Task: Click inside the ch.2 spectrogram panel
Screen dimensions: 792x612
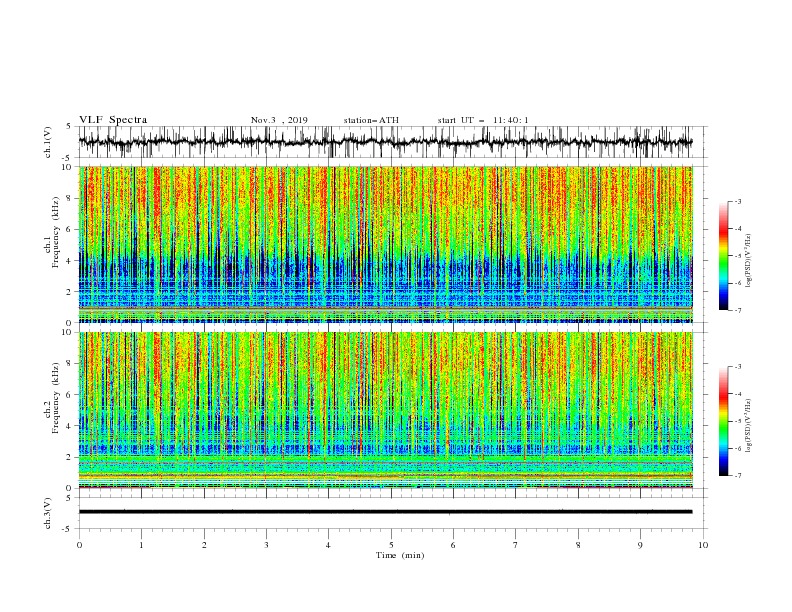Action: click(x=385, y=410)
